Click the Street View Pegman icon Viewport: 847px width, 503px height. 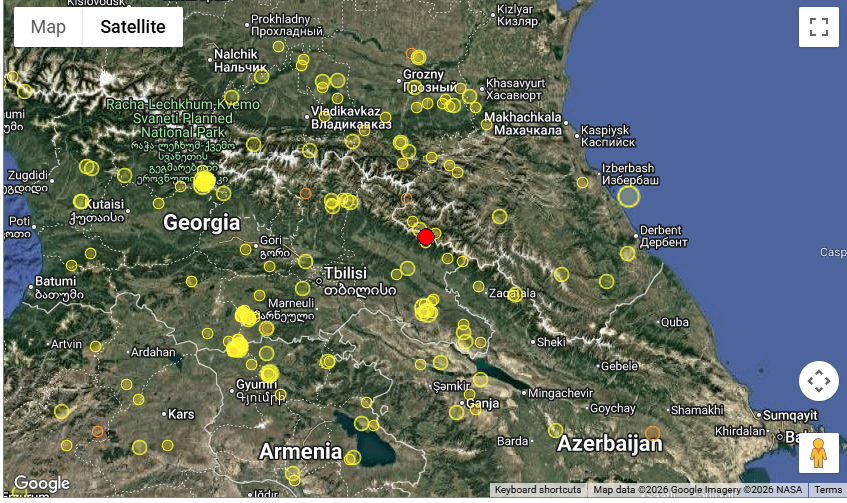coord(818,453)
